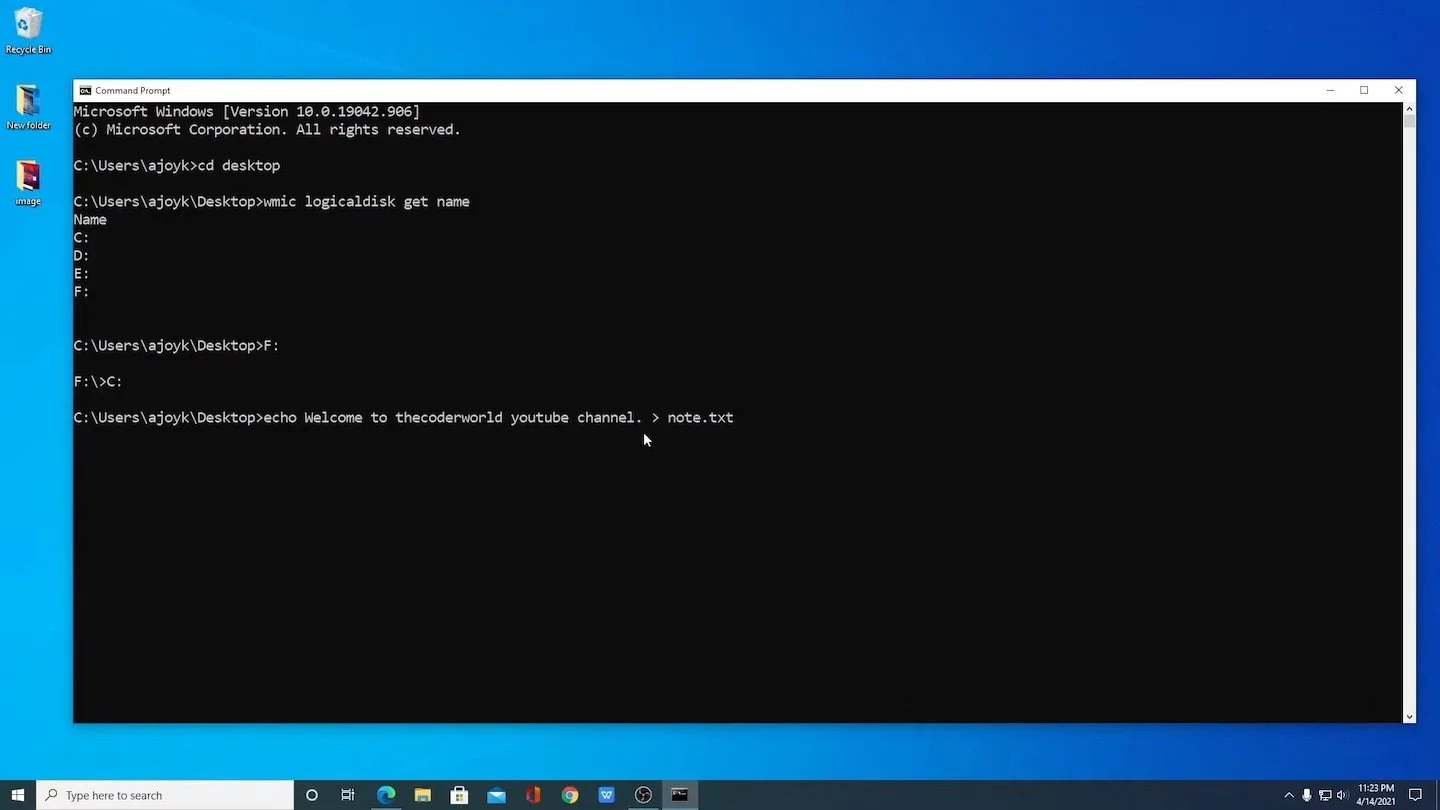1440x810 pixels.
Task: Click the scroll down arrow of console scrollbar
Action: tap(1409, 716)
